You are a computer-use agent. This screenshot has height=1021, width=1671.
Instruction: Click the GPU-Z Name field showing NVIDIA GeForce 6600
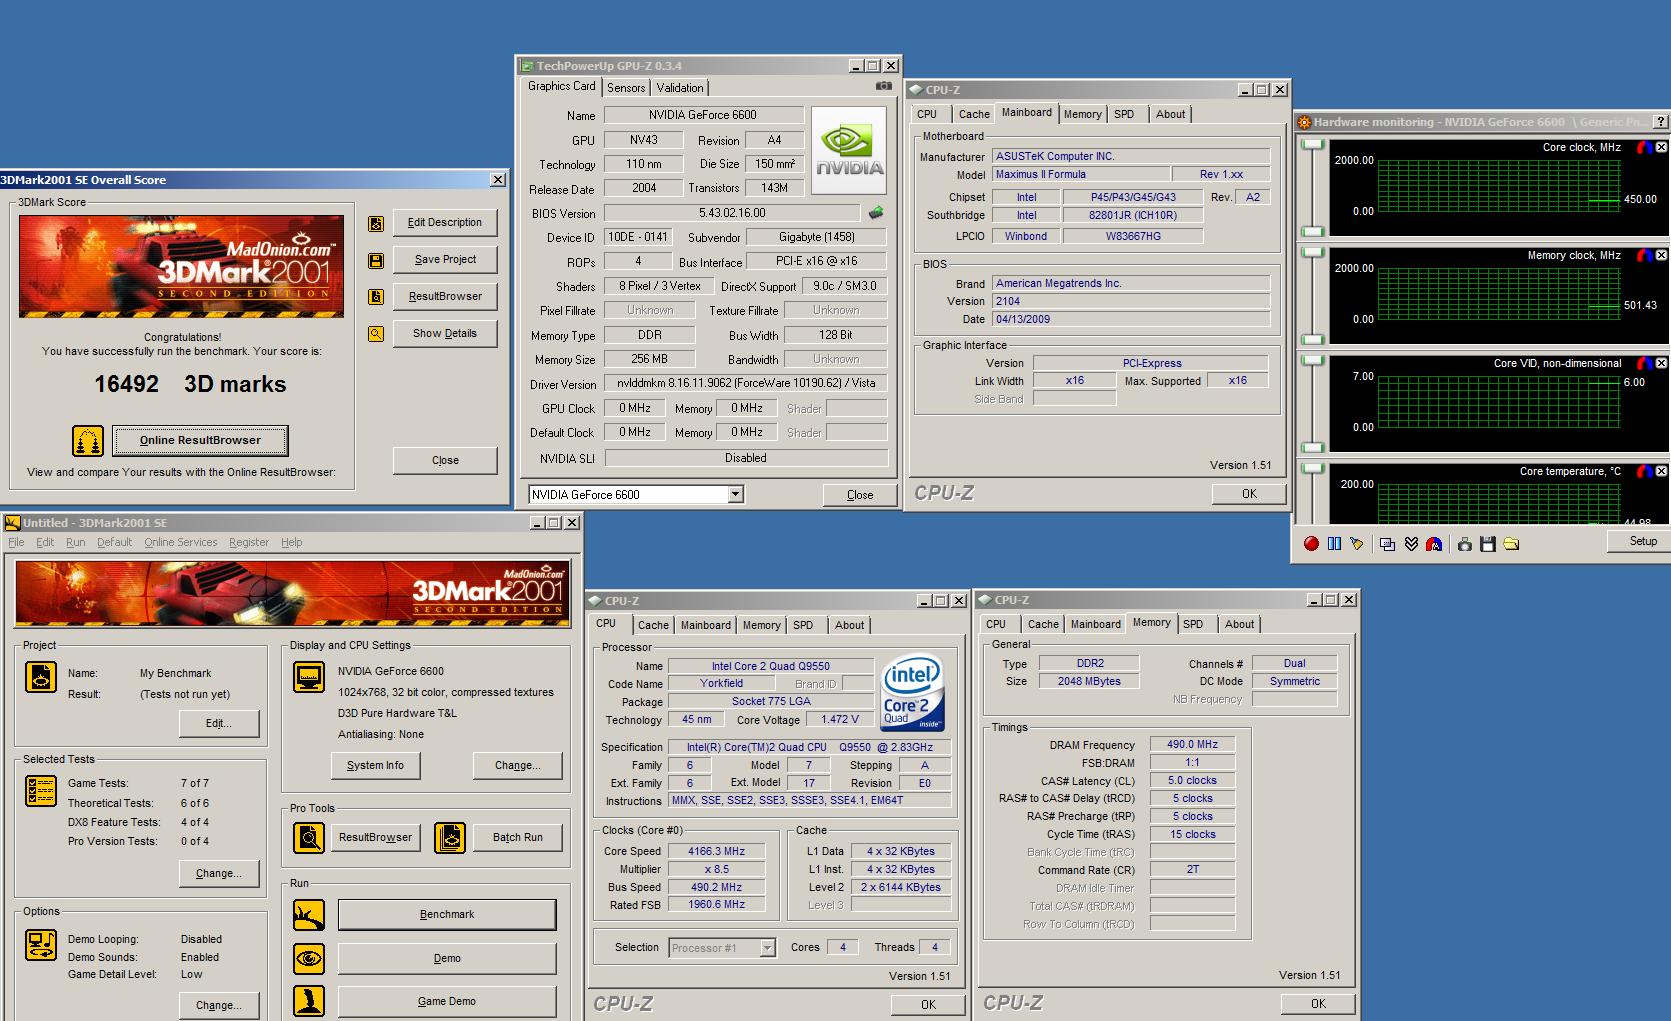703,115
